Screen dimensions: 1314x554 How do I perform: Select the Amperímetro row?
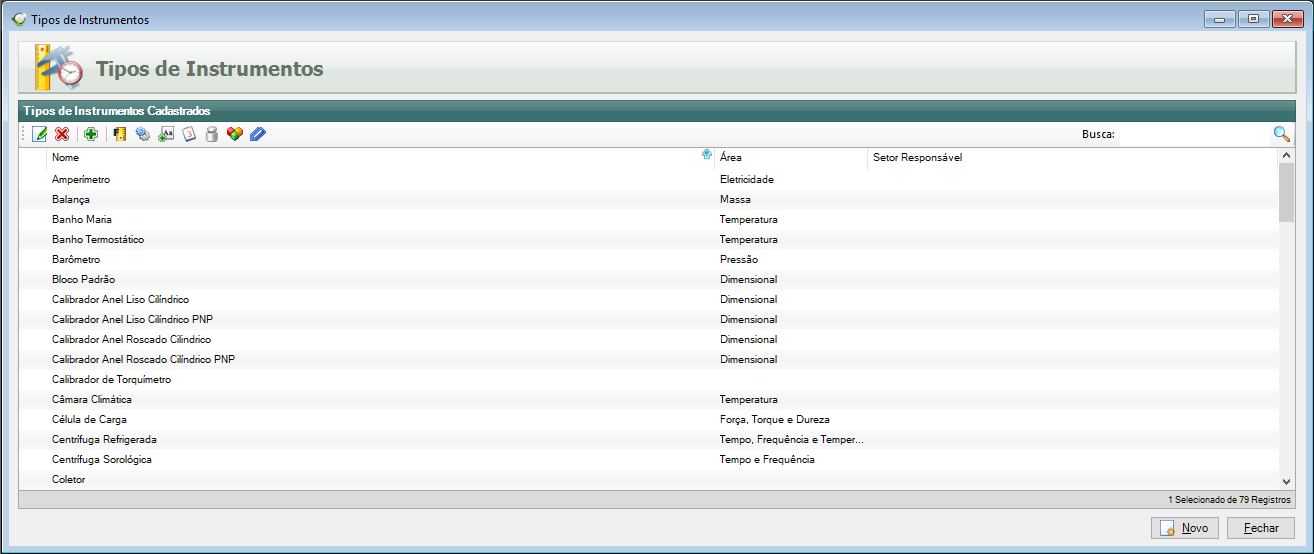(x=648, y=180)
